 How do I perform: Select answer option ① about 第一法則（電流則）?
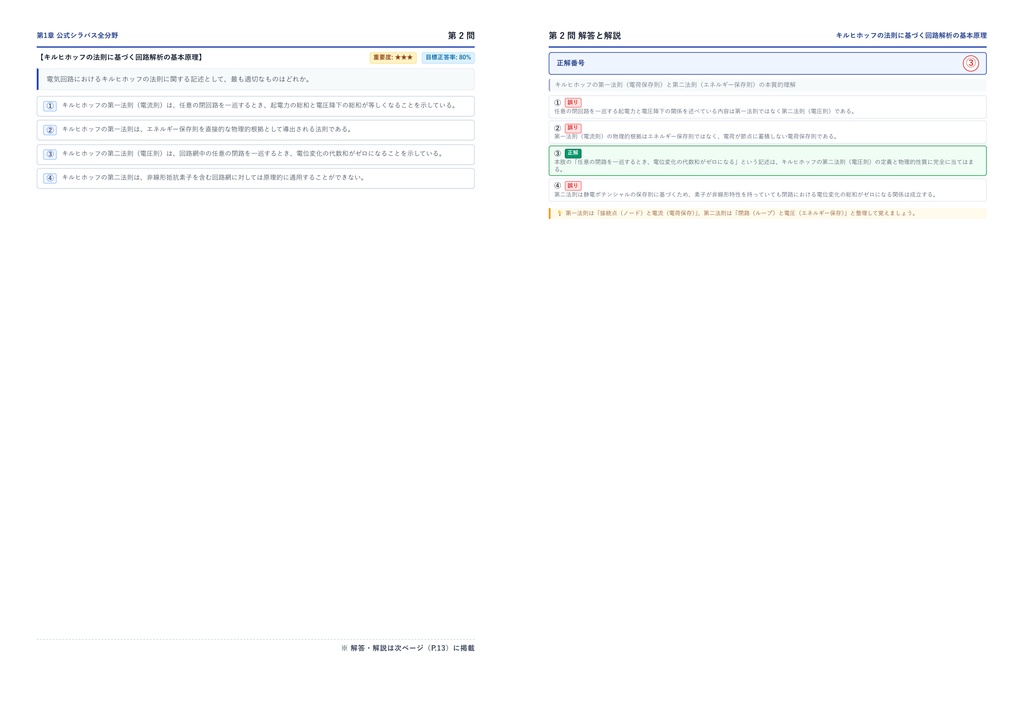(x=255, y=106)
